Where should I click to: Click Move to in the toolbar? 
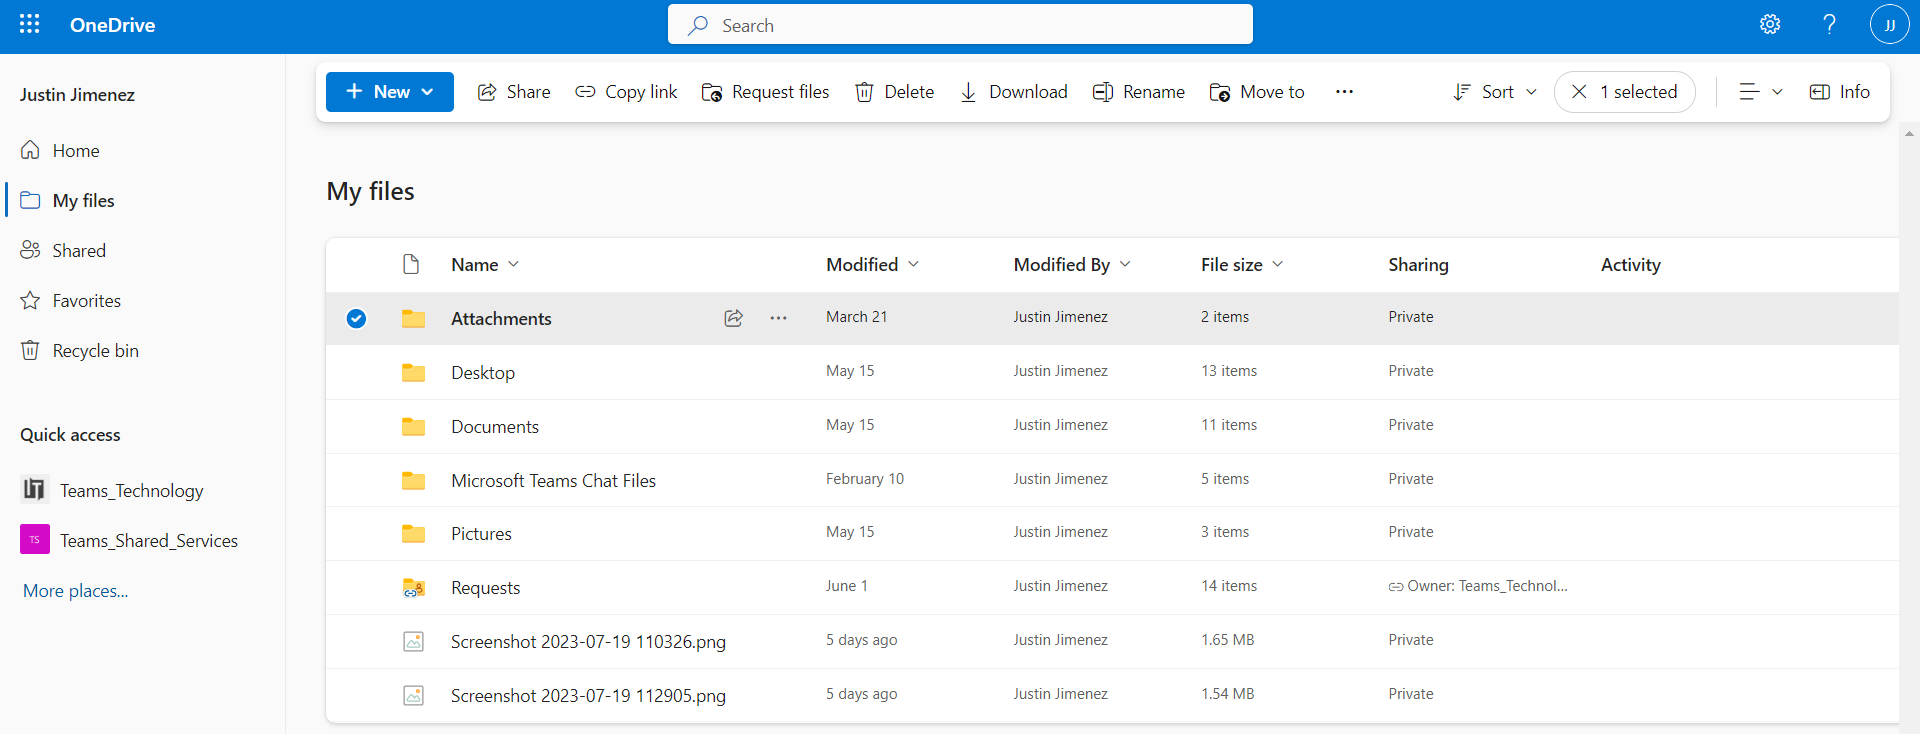coord(1256,92)
